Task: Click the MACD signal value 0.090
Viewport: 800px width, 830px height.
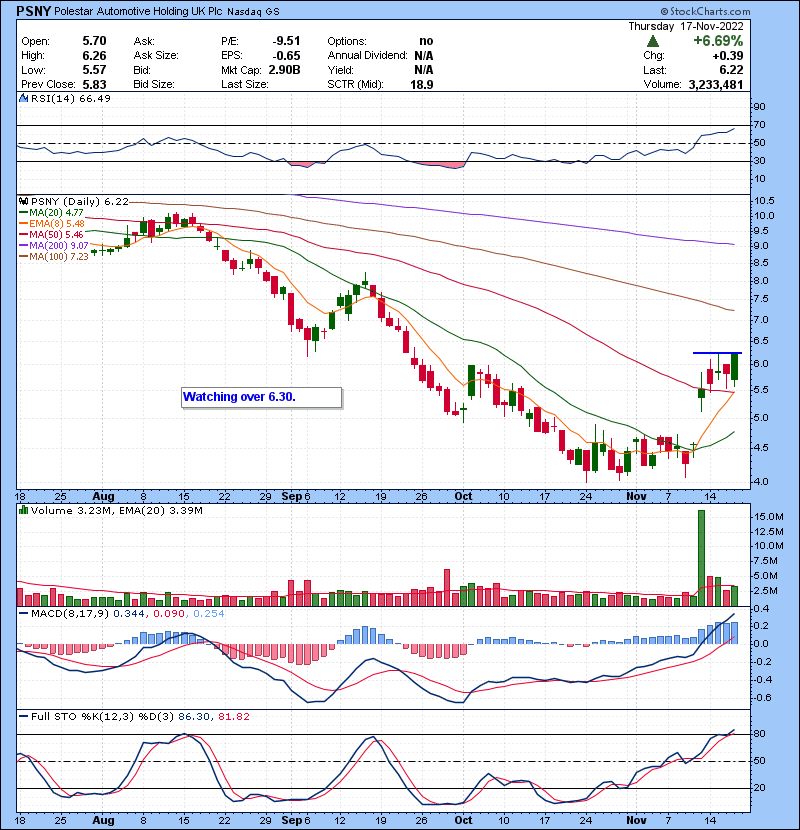Action: pyautogui.click(x=169, y=614)
